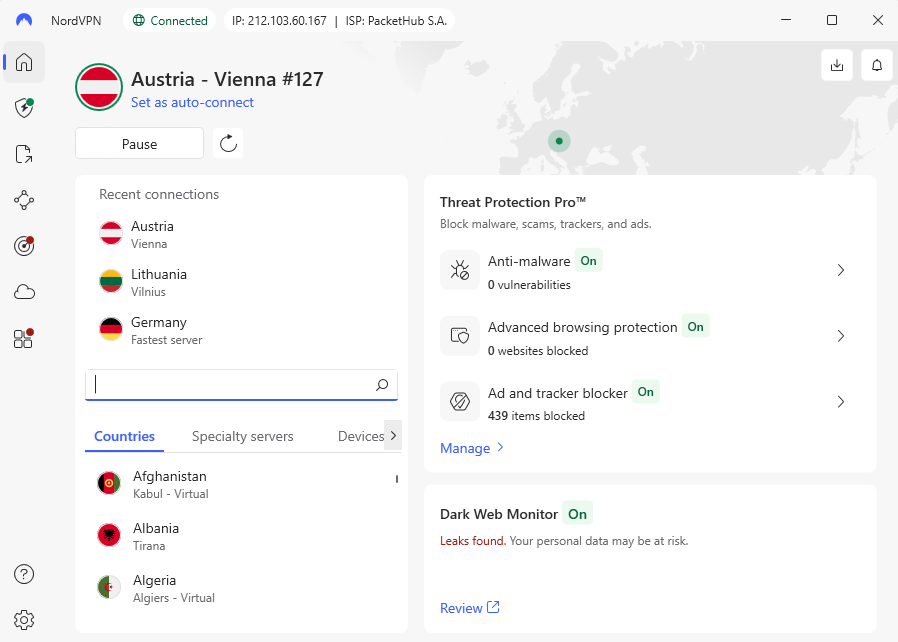Image resolution: width=898 pixels, height=642 pixels.
Task: Open the help panel via question mark icon
Action: [x=23, y=574]
